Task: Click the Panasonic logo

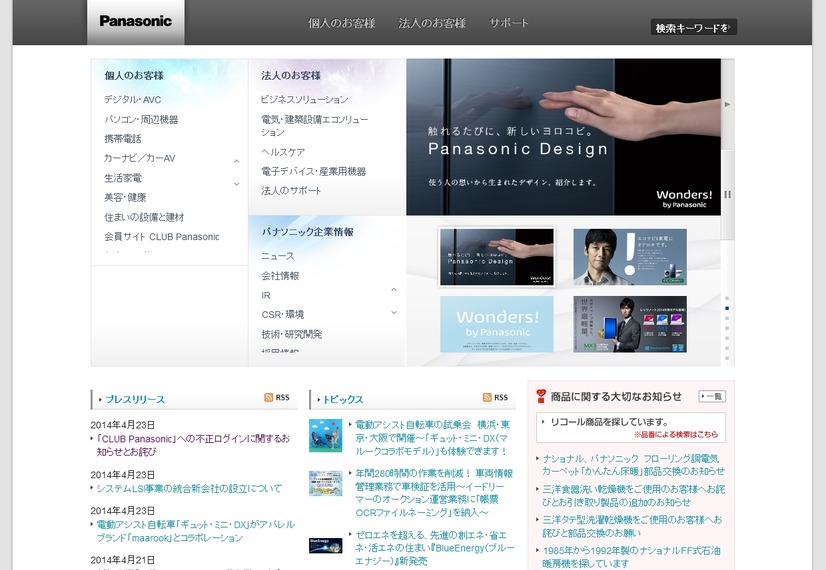Action: click(x=135, y=21)
